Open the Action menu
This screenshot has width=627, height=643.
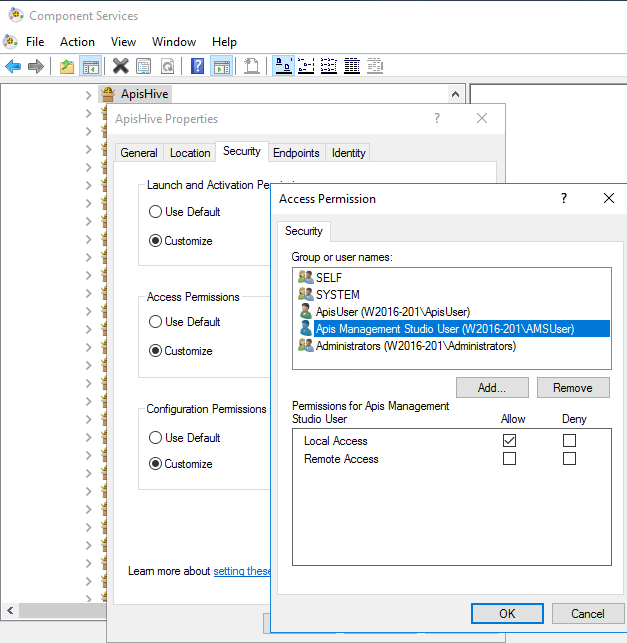pyautogui.click(x=77, y=42)
